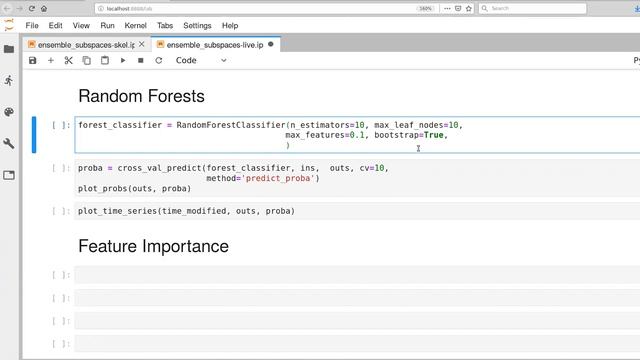Open the cell tools wrench icon
Screen dimensions: 640x360
pos(9,143)
